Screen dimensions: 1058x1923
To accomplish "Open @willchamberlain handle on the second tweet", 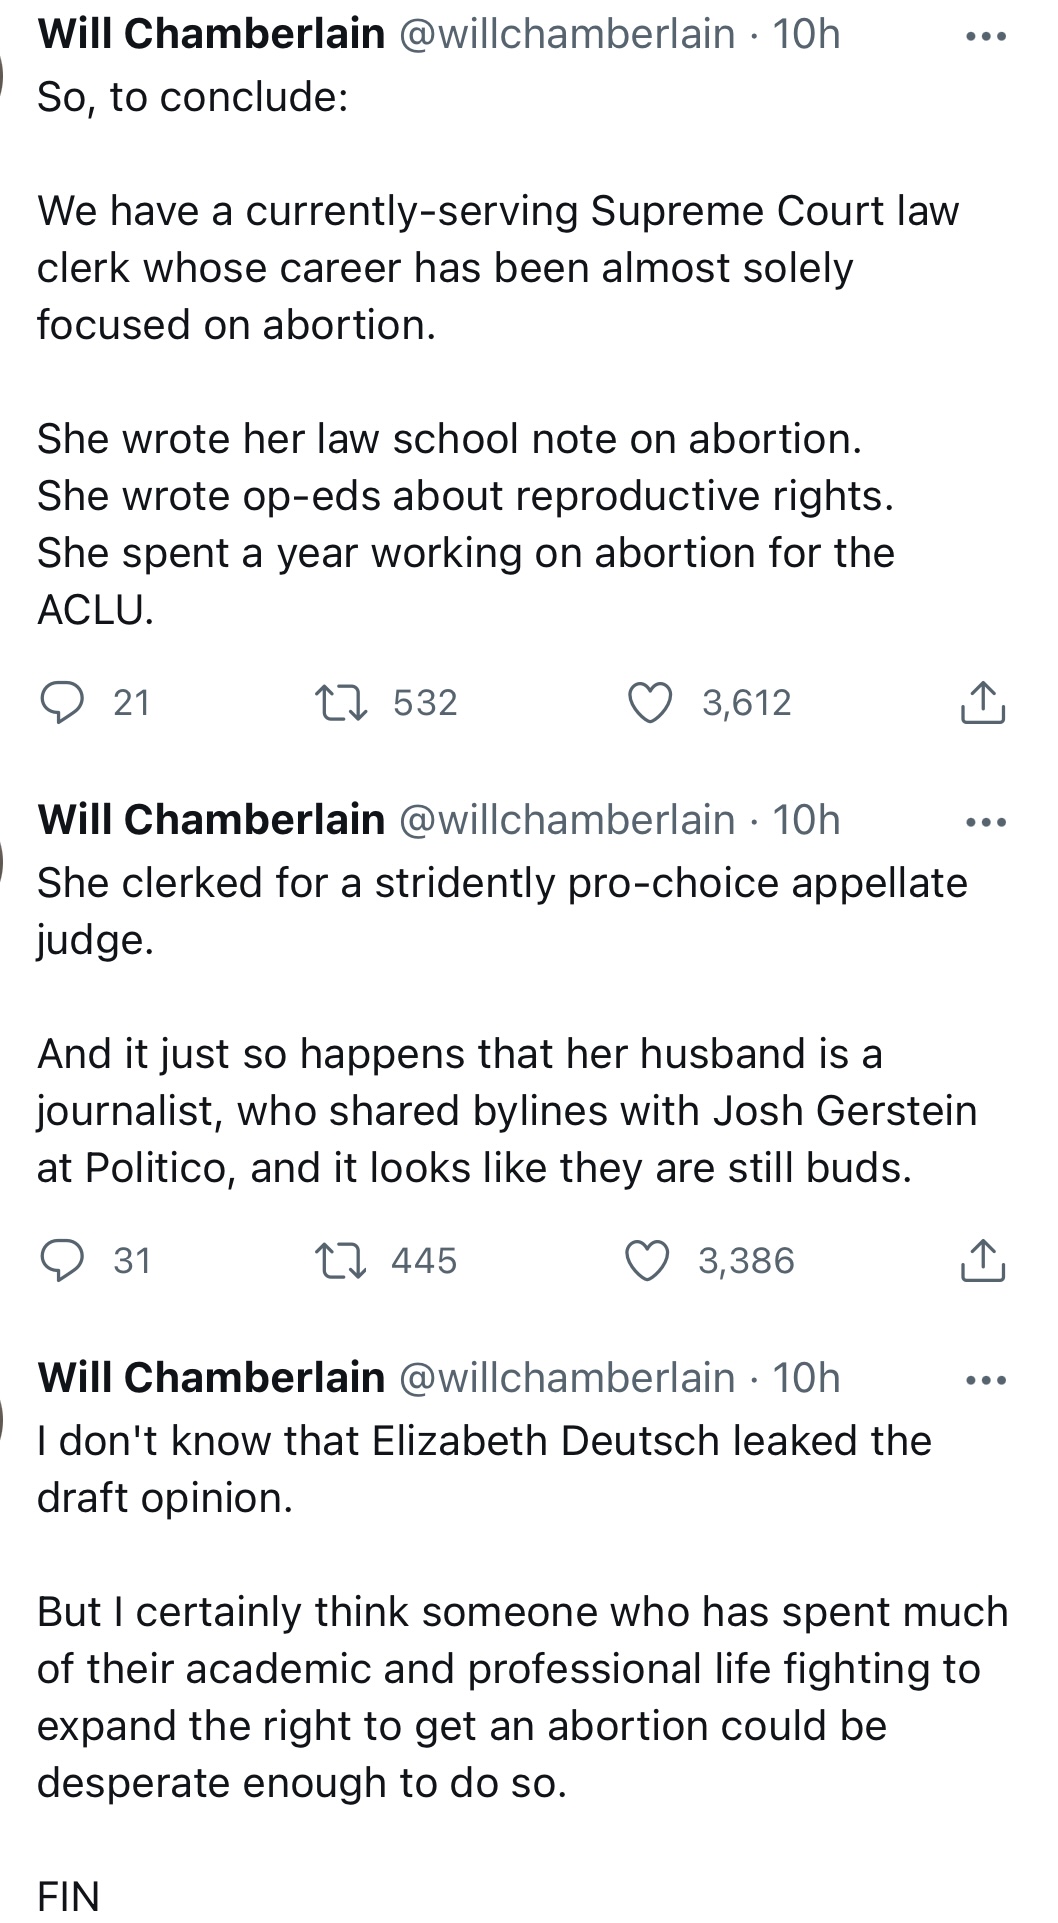I will 567,820.
